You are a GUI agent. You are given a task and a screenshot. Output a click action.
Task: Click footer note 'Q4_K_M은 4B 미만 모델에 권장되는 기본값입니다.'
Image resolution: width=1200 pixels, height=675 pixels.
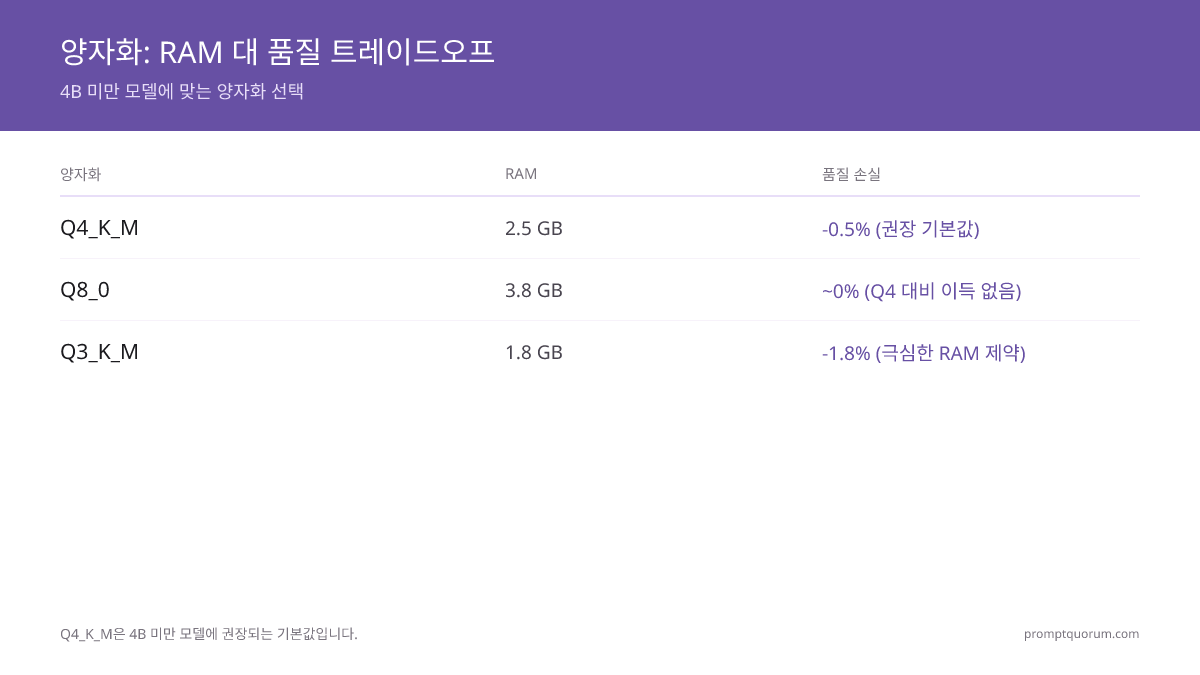pyautogui.click(x=209, y=634)
